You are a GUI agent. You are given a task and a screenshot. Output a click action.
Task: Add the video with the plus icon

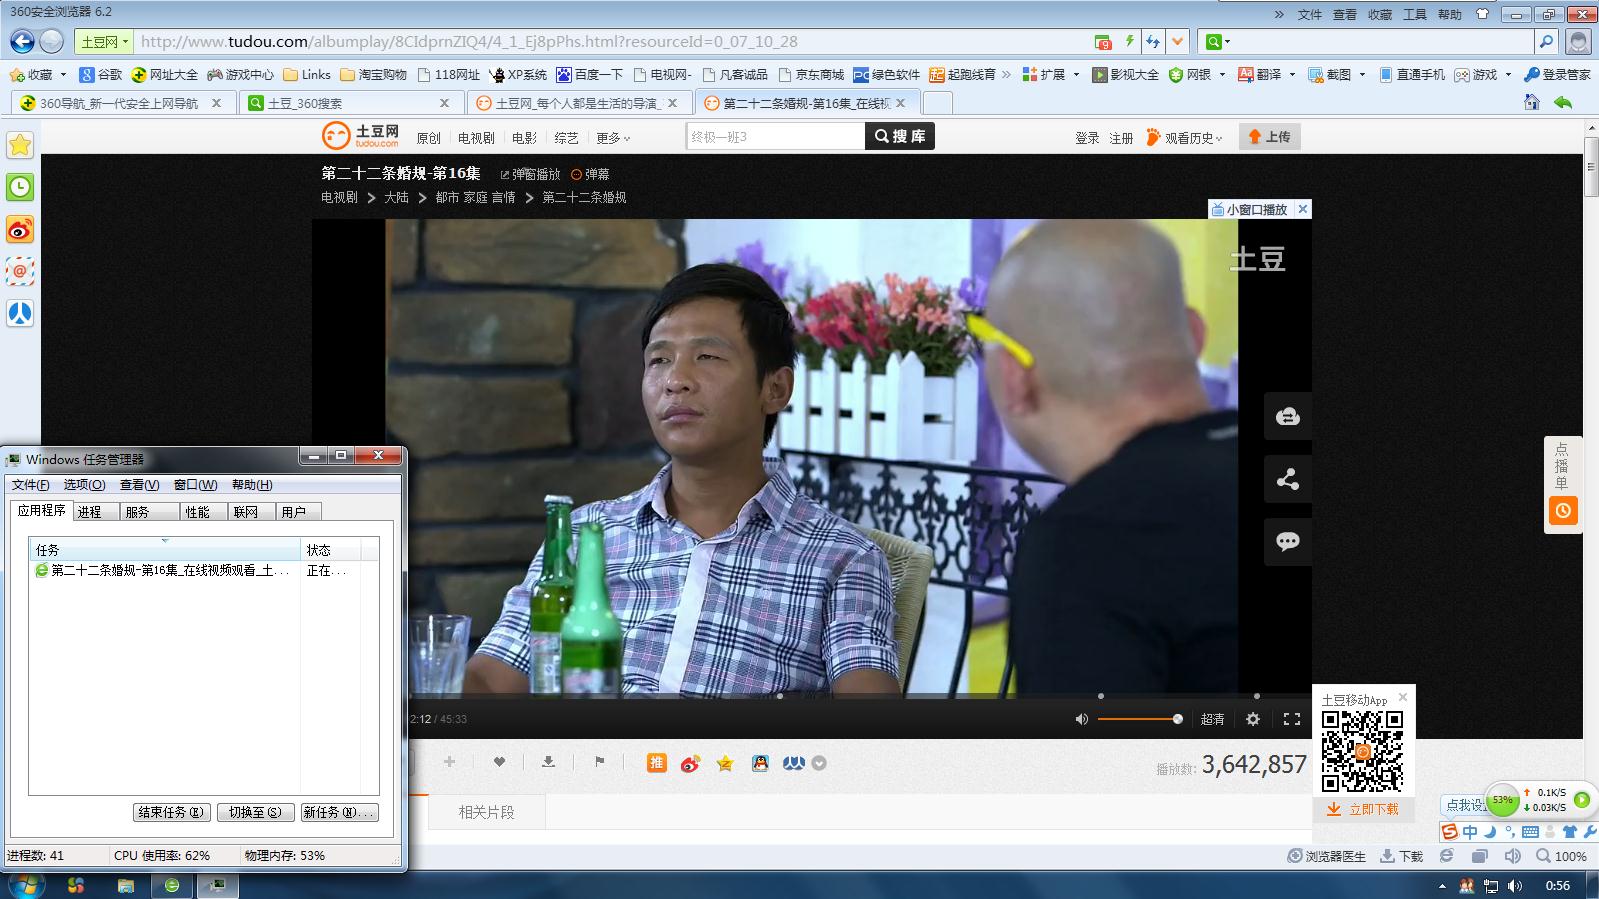click(x=449, y=762)
